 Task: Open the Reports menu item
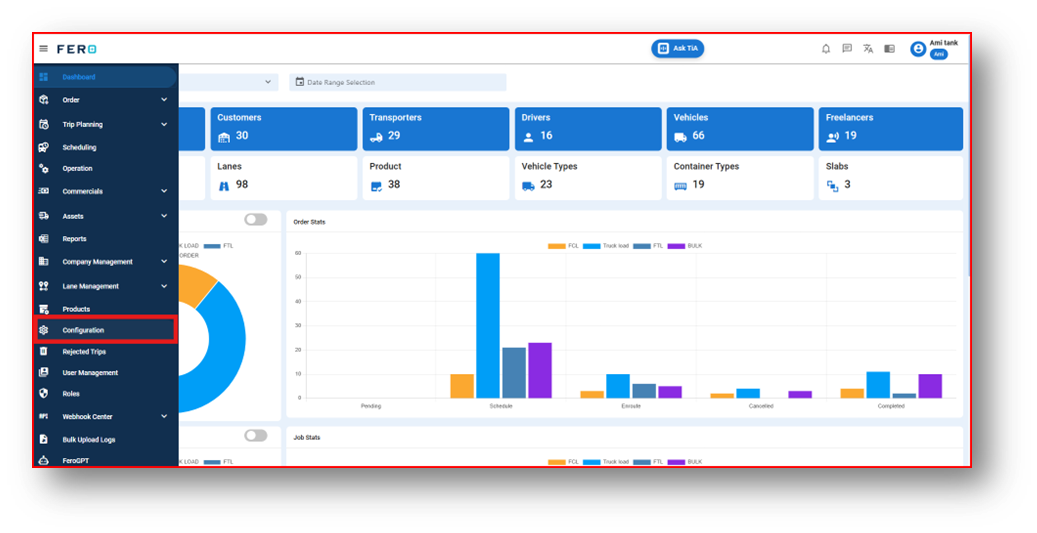point(105,239)
